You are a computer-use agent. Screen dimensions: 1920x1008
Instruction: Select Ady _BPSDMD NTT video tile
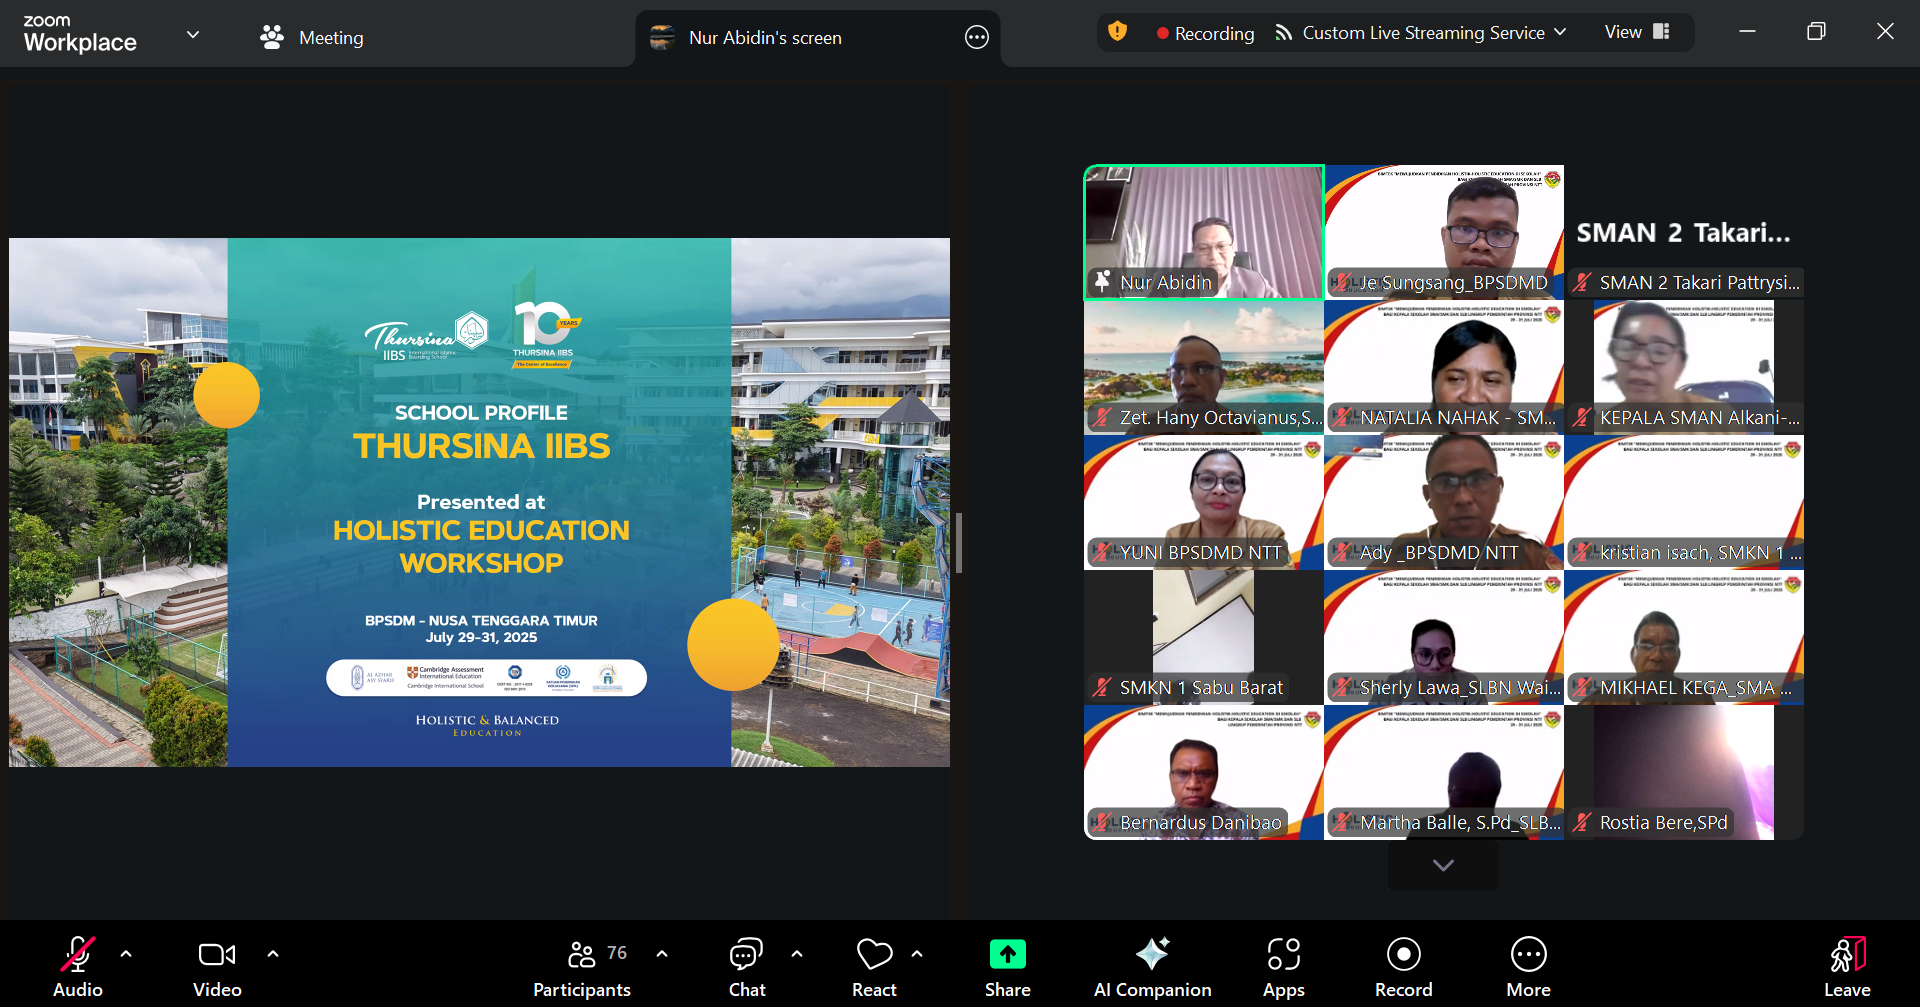(1444, 502)
